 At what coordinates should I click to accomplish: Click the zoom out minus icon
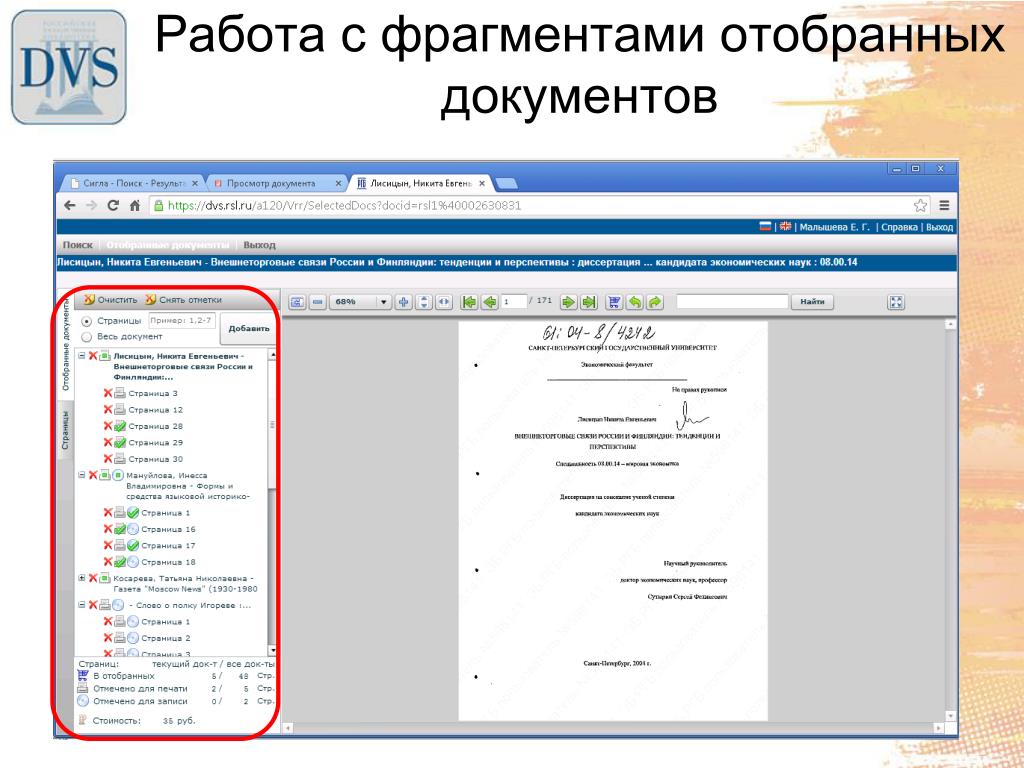(x=317, y=302)
